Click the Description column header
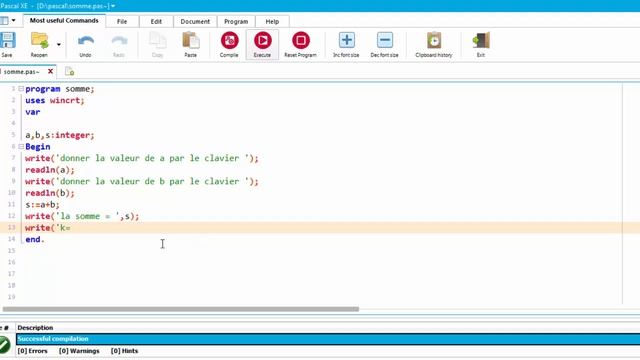Screen dimensions: 640x360 36,328
